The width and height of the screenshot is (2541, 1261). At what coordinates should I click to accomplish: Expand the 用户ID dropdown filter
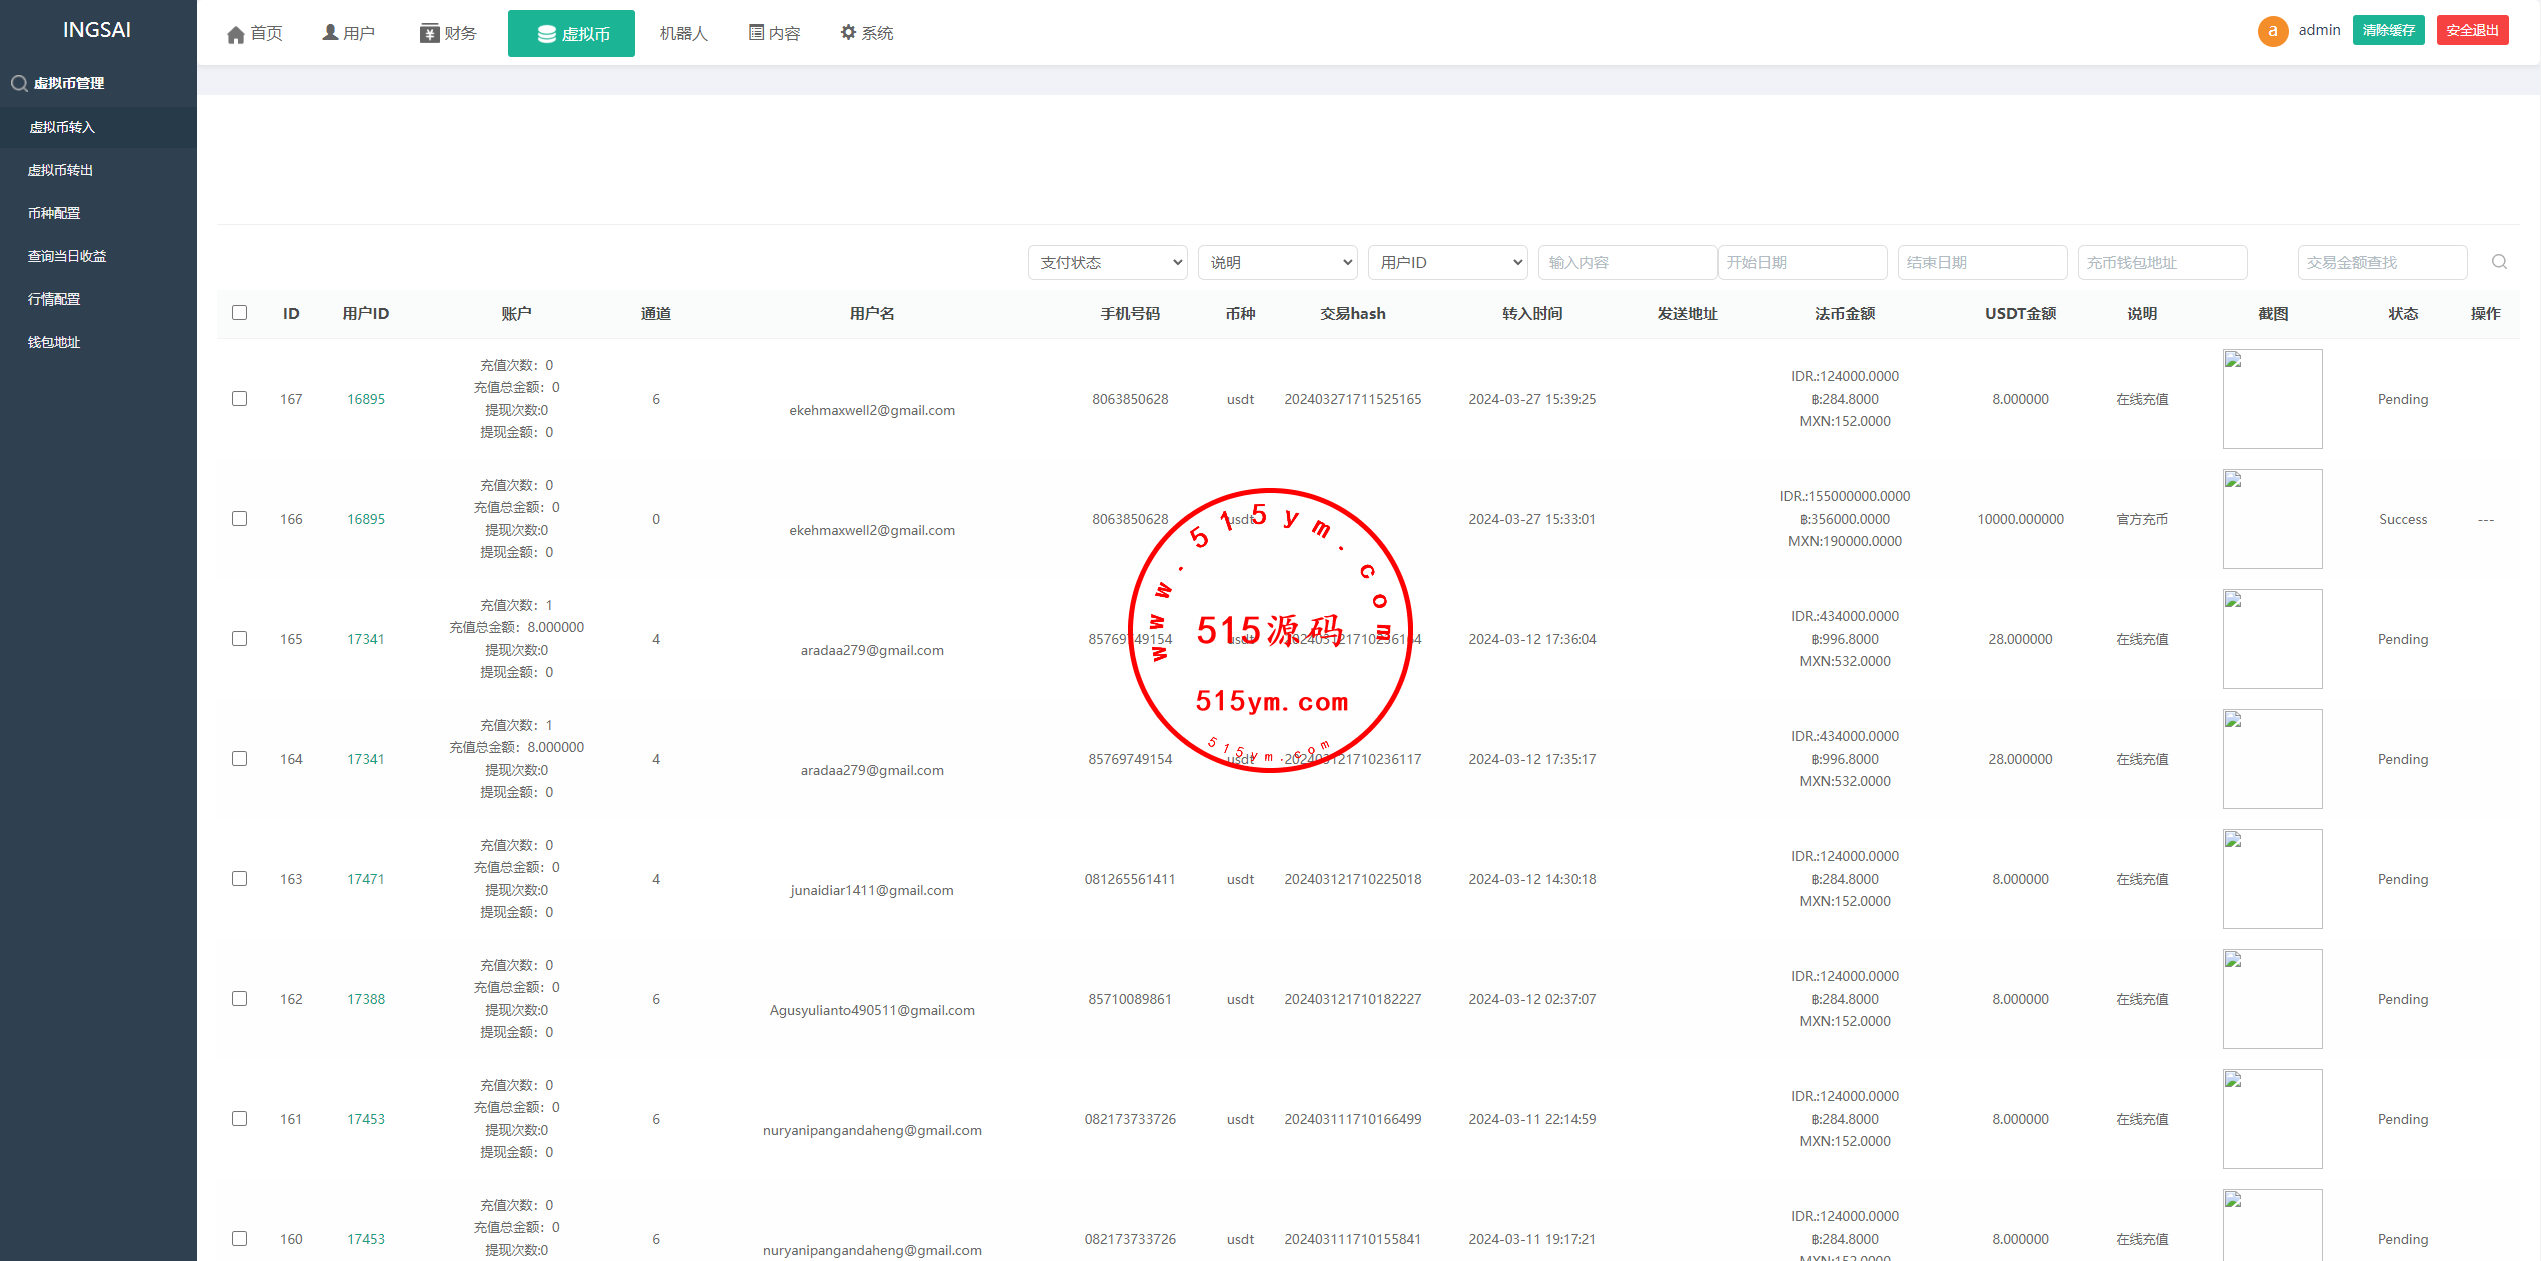1447,262
